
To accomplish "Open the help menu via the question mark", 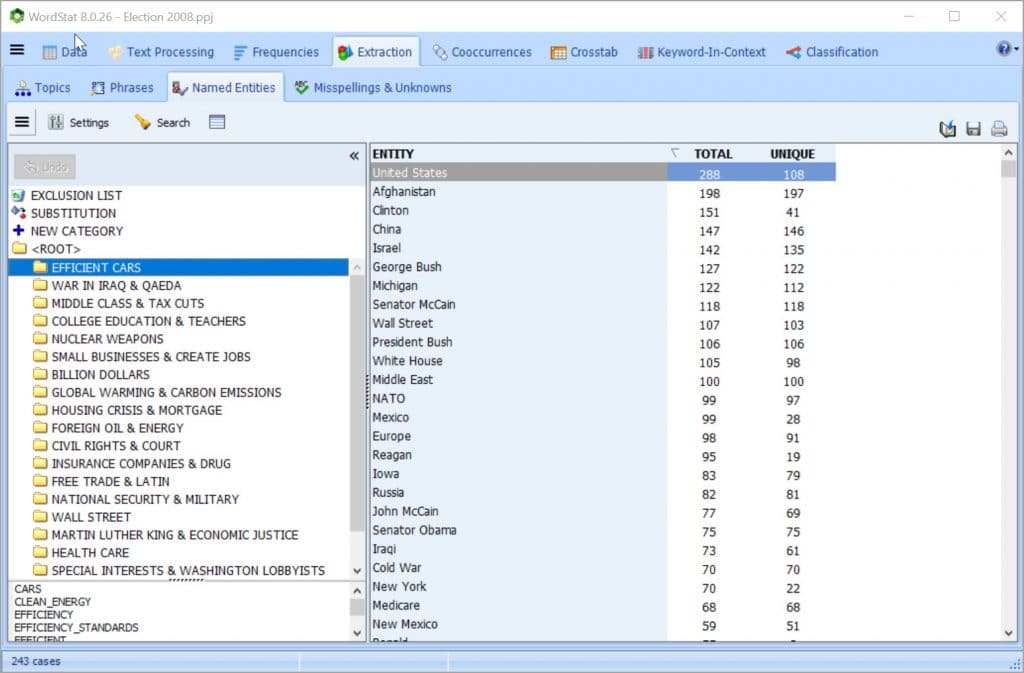I will pos(1002,50).
